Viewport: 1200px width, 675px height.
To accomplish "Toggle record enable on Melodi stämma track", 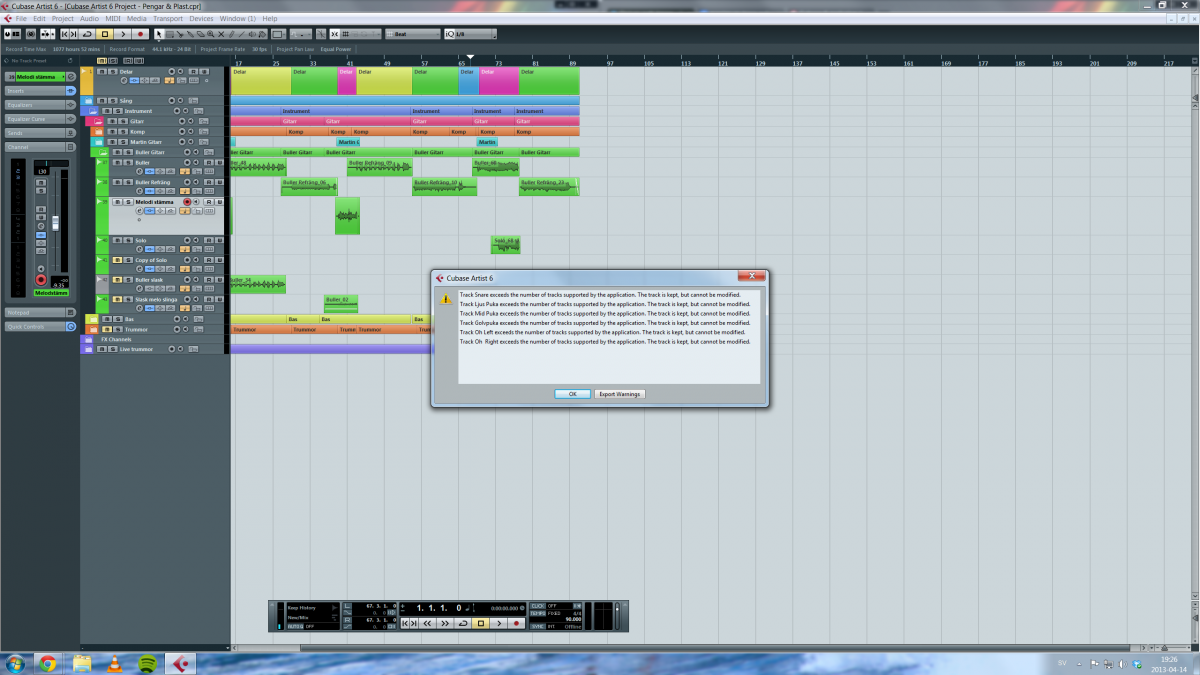I will tap(187, 202).
